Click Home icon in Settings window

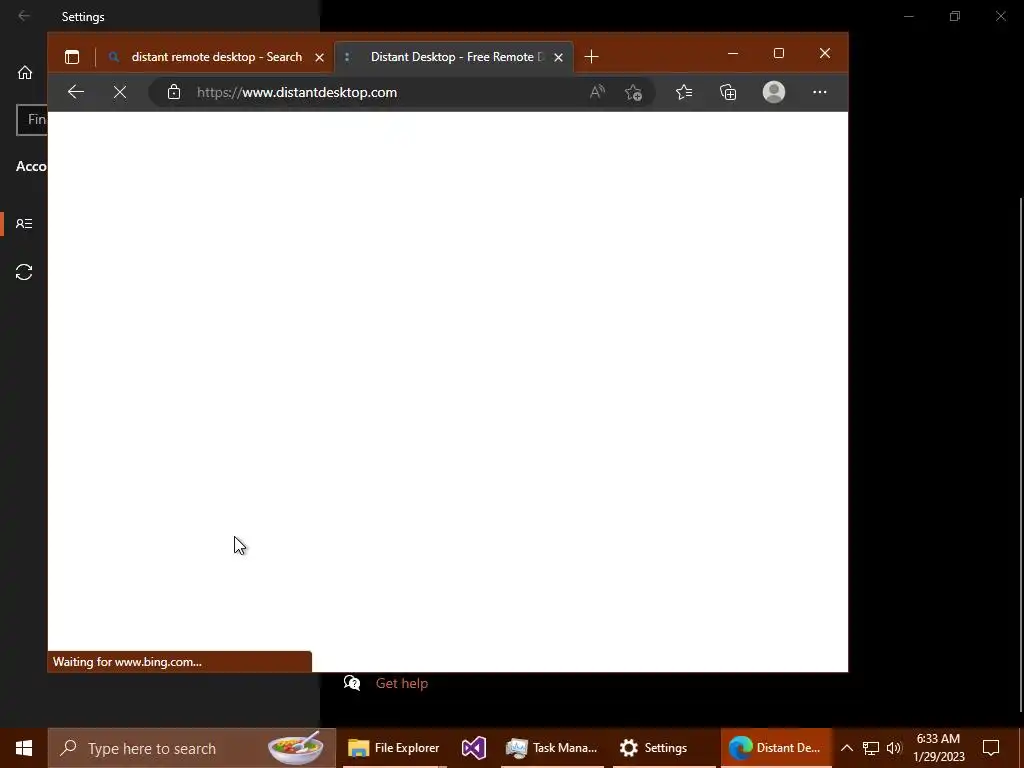(25, 72)
